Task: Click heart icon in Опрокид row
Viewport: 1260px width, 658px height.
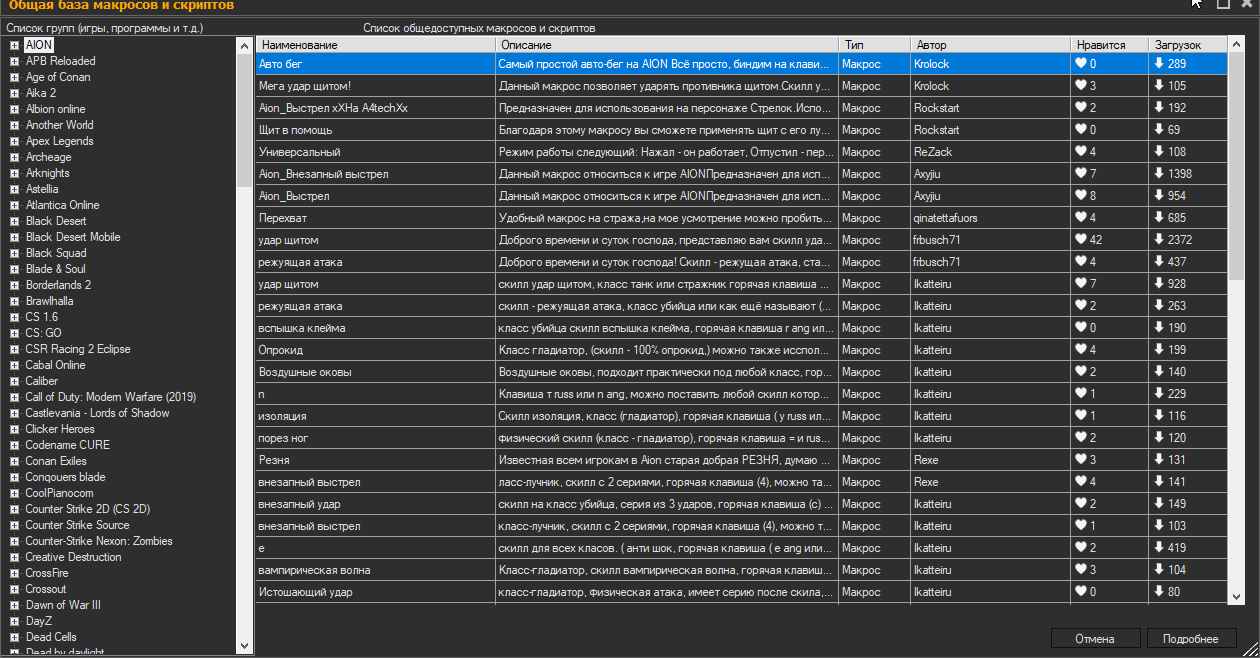Action: pos(1081,350)
